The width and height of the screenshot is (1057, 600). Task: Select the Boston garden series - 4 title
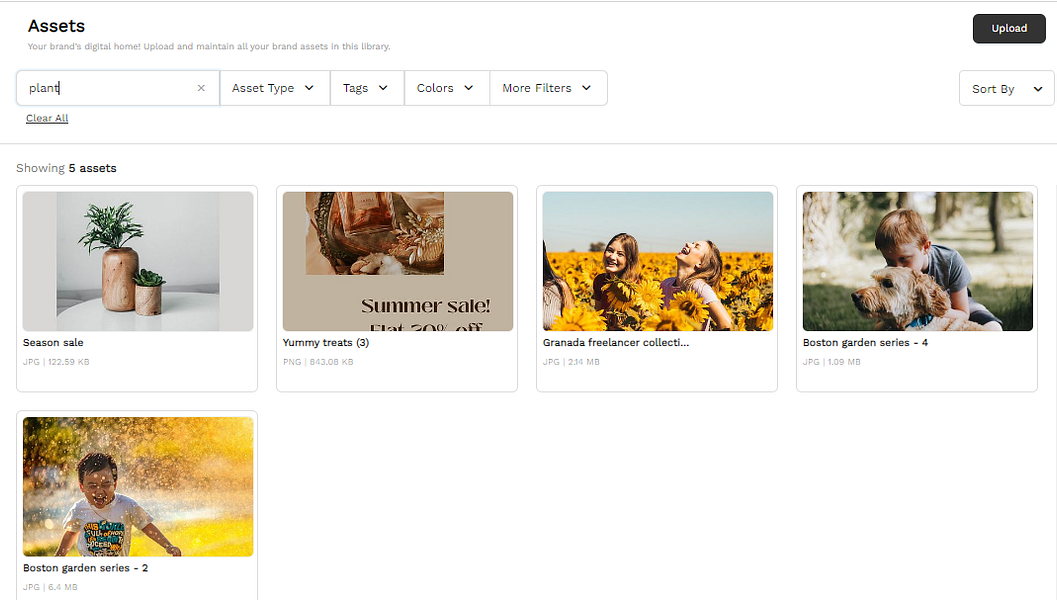click(866, 342)
